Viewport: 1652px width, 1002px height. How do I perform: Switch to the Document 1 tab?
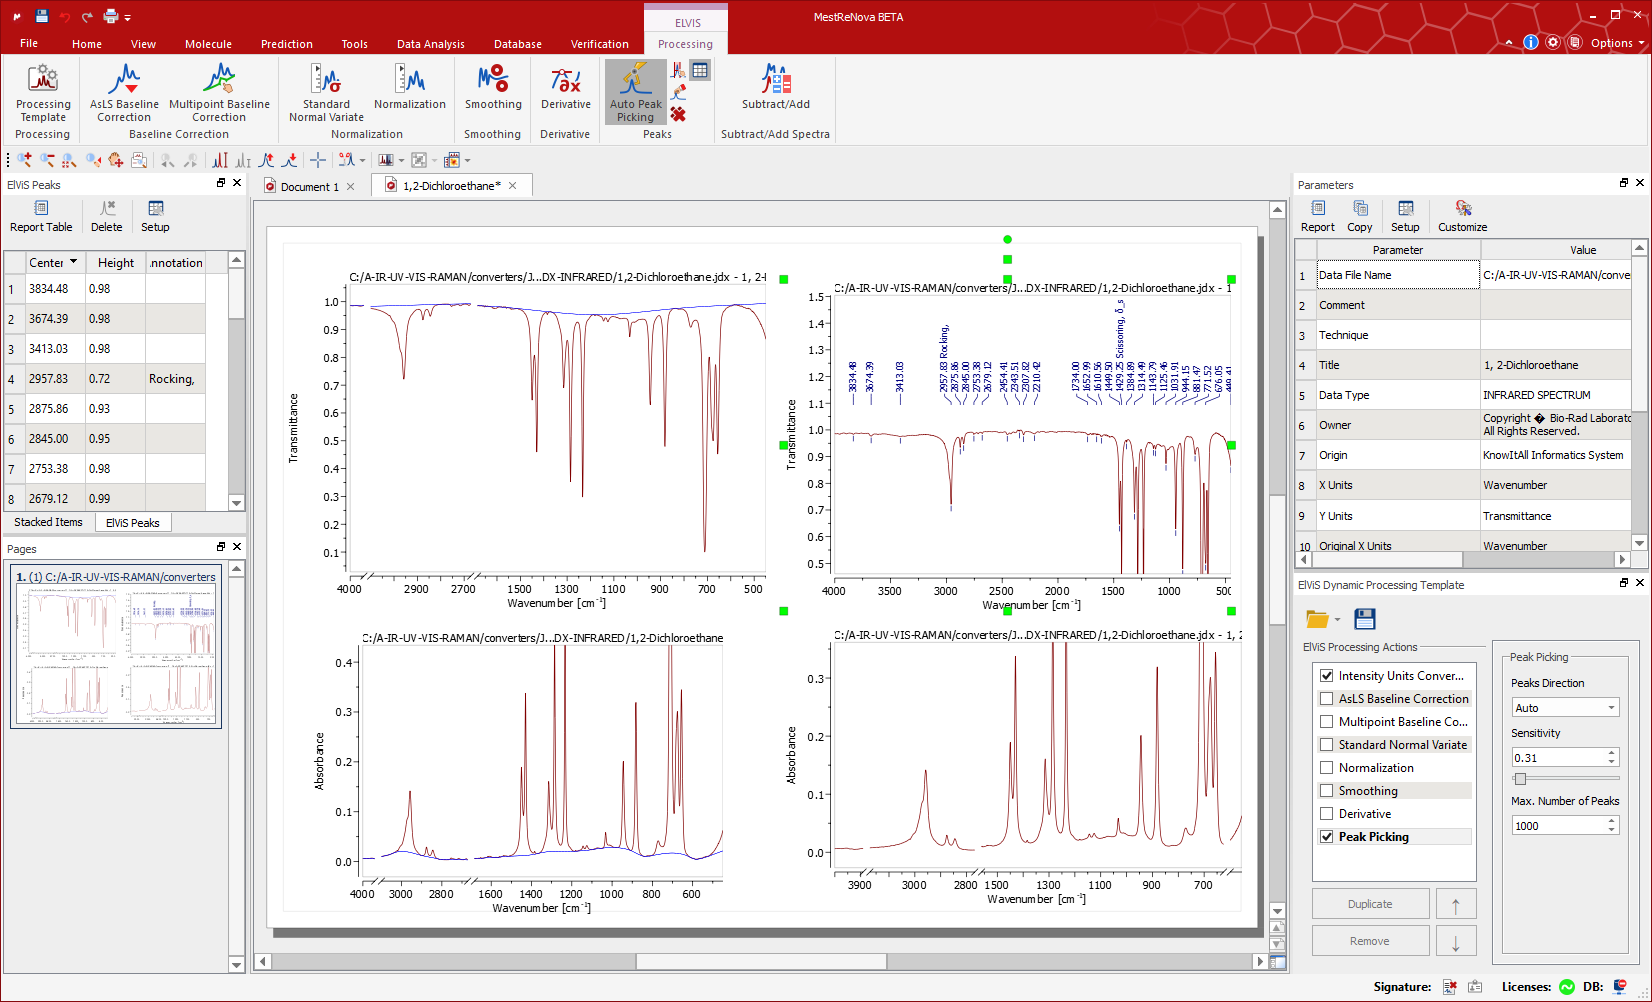[309, 186]
